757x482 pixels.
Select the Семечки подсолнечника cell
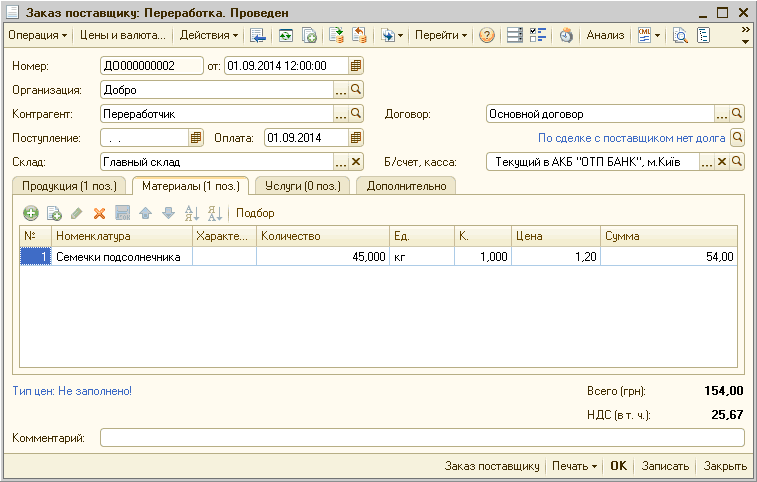[122, 257]
